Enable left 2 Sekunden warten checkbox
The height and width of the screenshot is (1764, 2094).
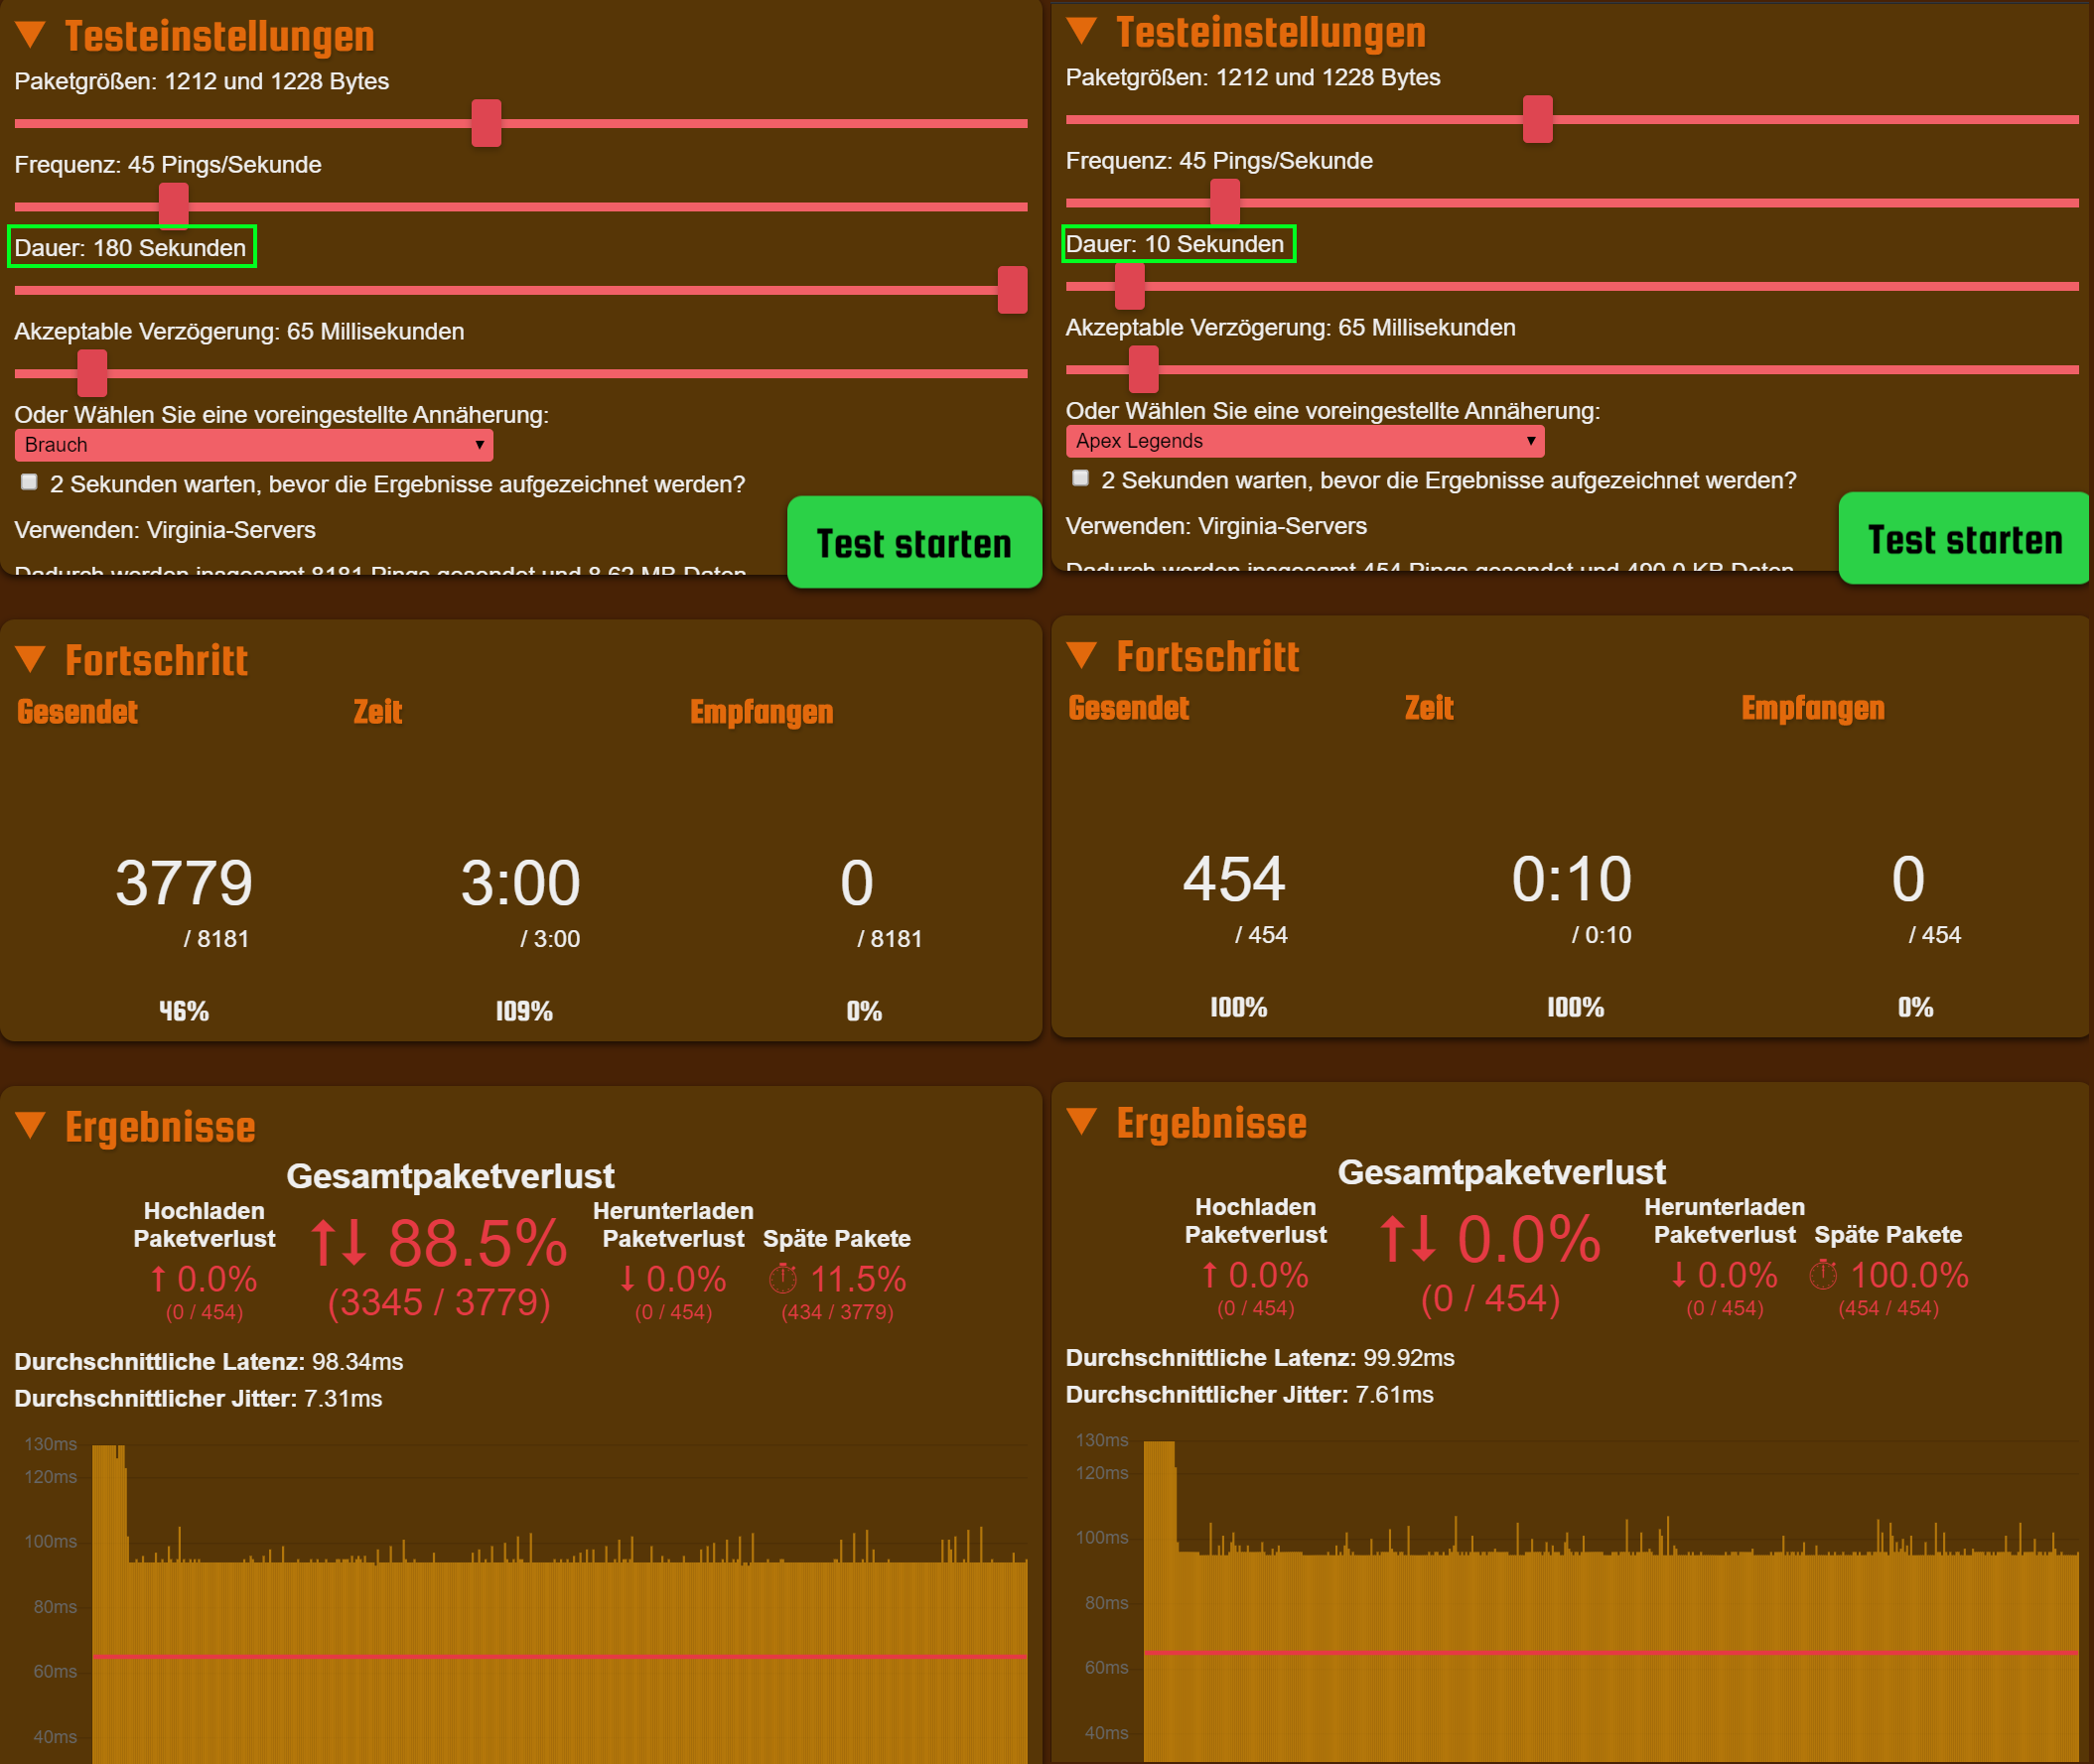[30, 483]
